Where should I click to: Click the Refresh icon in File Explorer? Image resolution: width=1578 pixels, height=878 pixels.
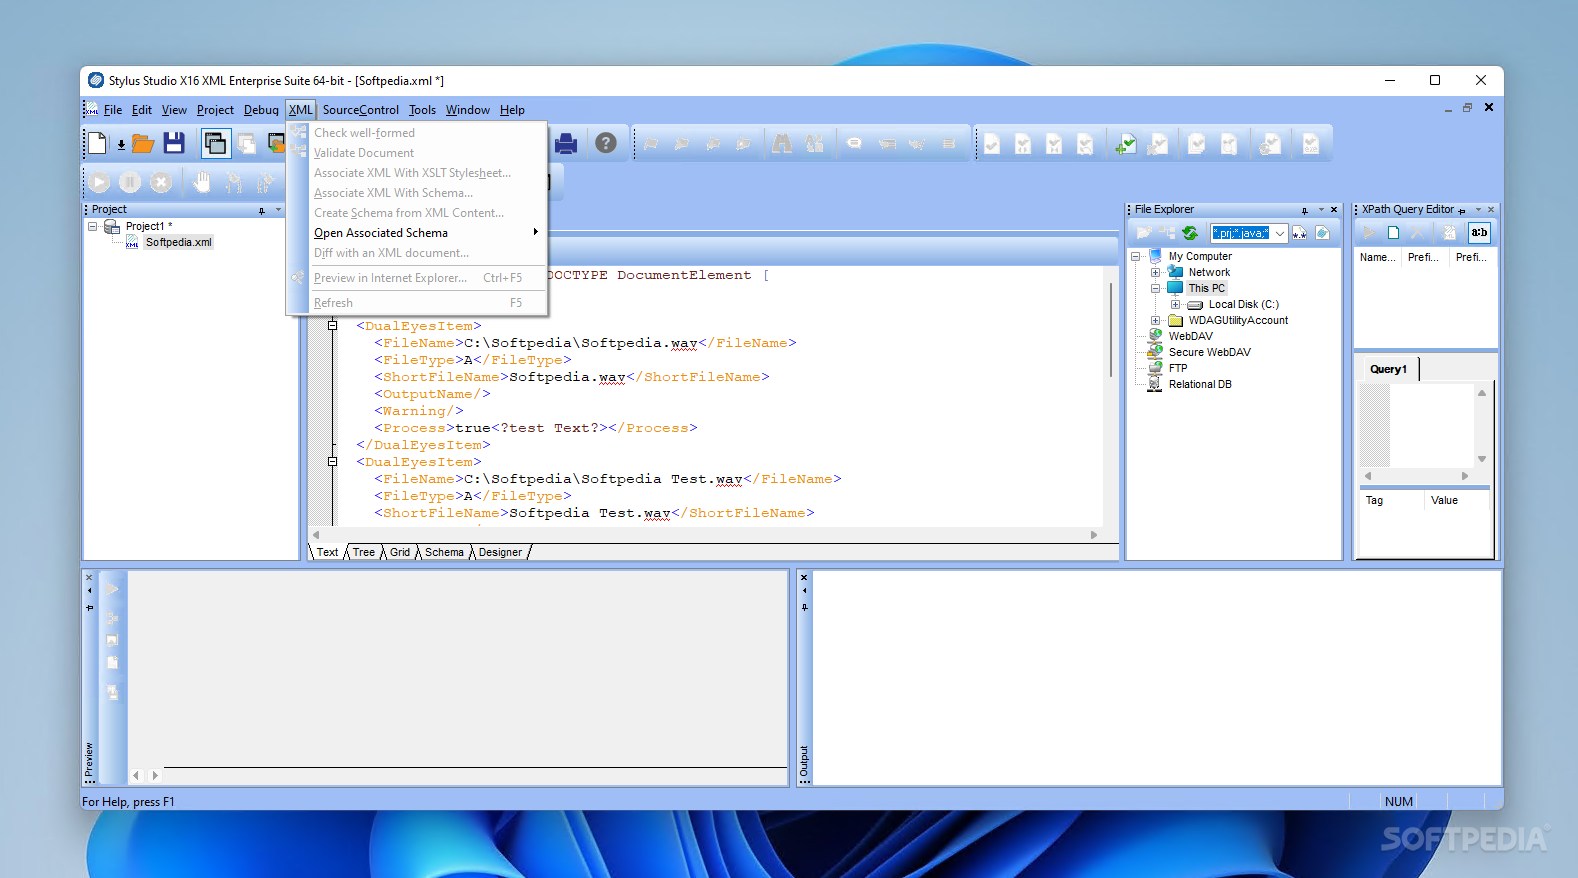pos(1190,233)
